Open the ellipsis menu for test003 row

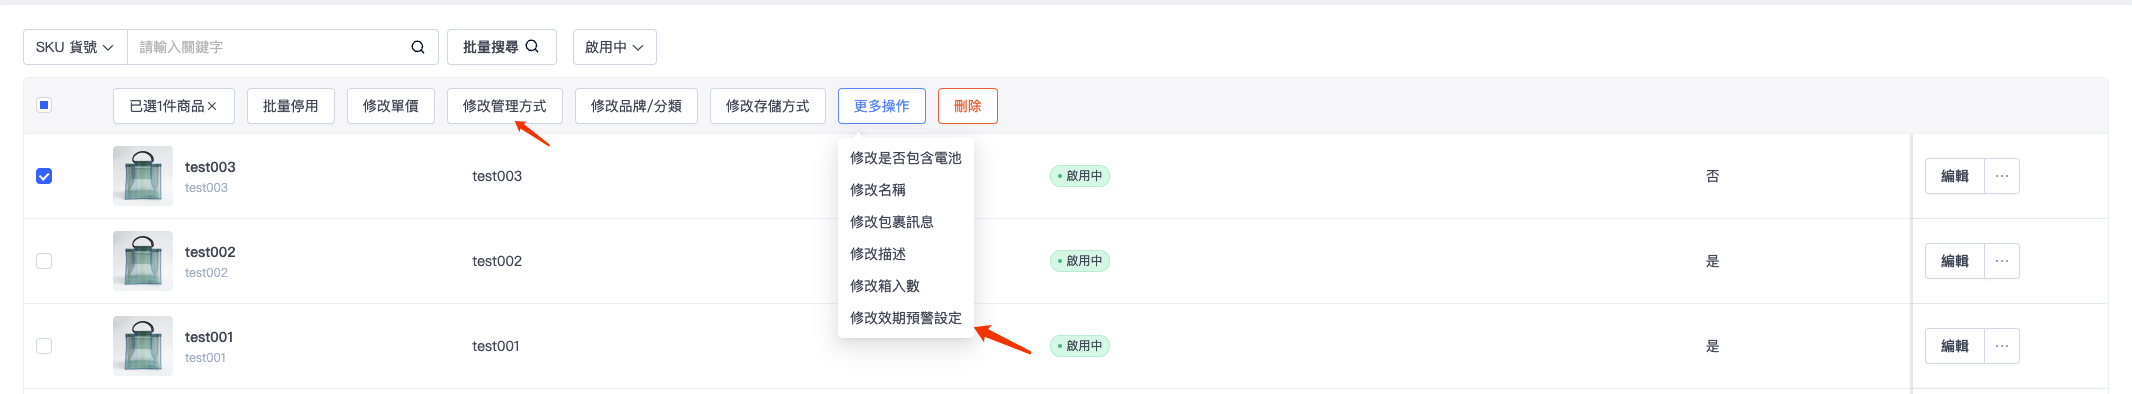[x=2001, y=176]
